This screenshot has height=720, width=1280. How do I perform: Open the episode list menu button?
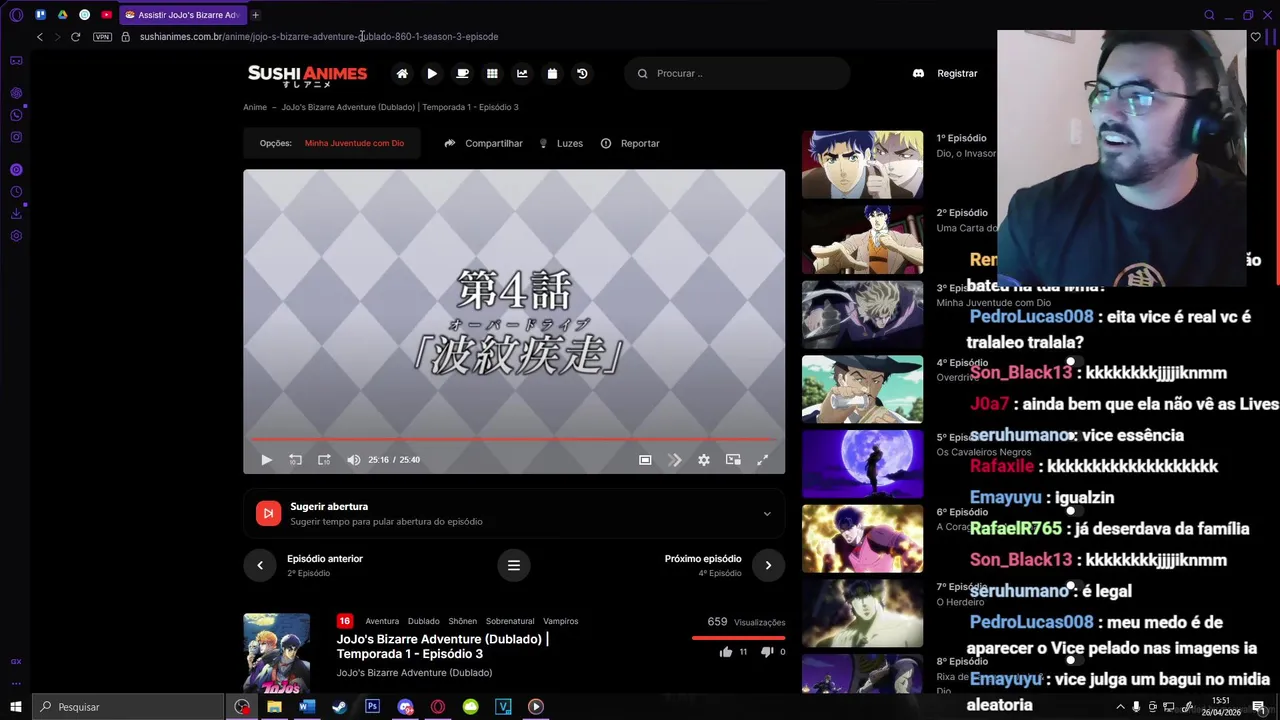514,565
